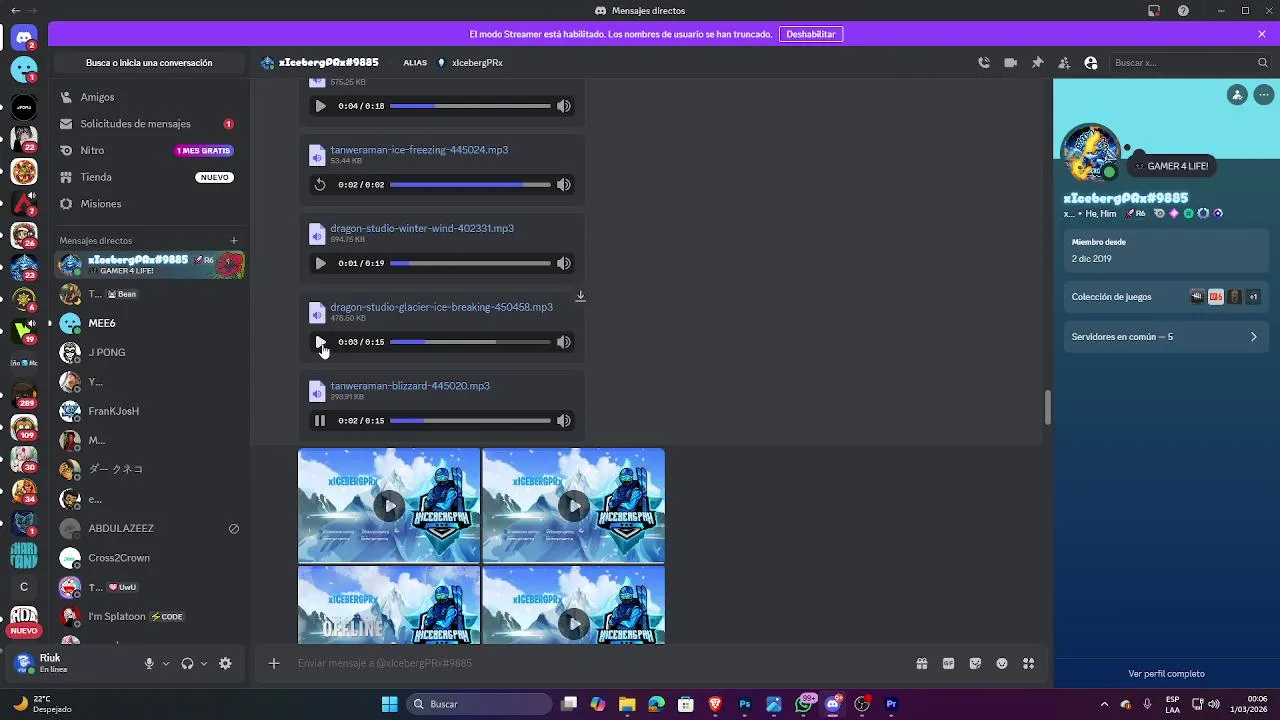Open Premiere Pro from taskbar

pyautogui.click(x=891, y=704)
